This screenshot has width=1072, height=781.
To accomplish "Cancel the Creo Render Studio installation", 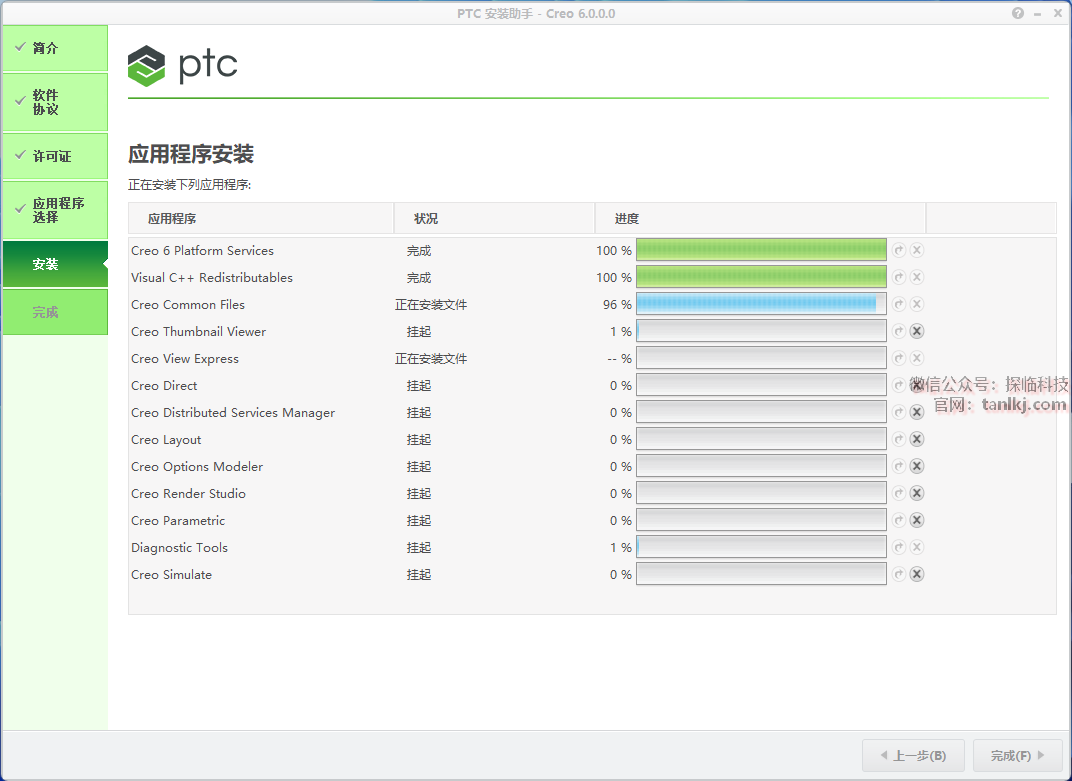I will (917, 494).
